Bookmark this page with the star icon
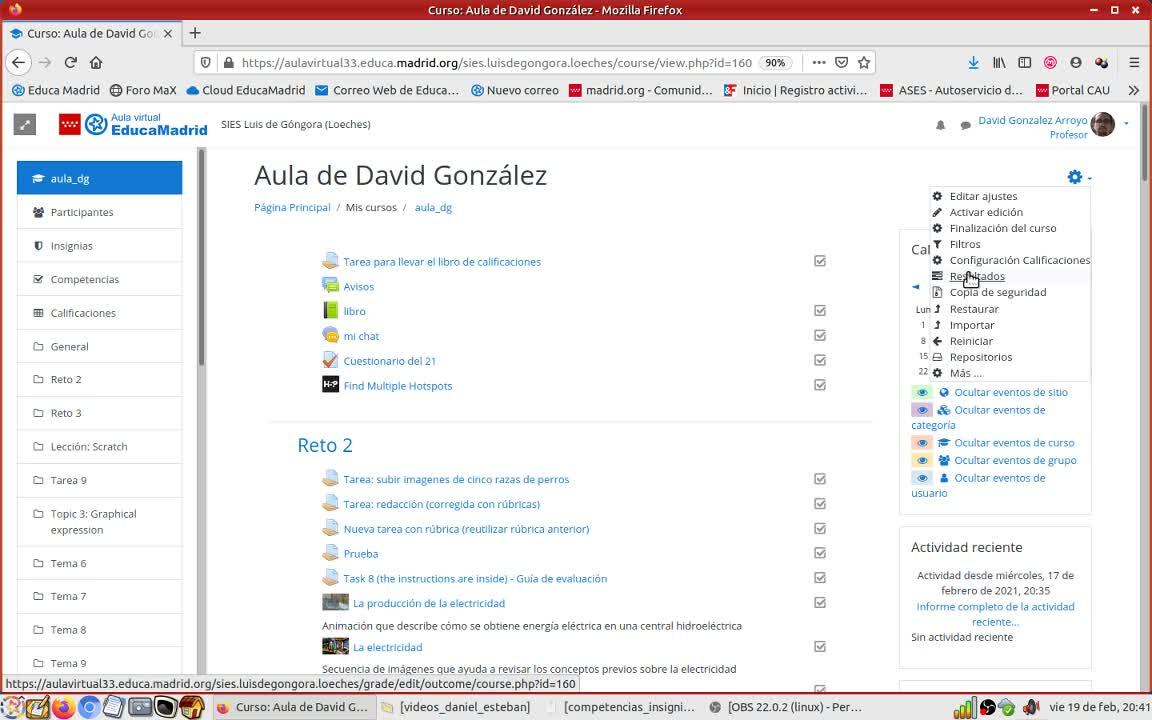This screenshot has width=1152, height=720. (864, 62)
